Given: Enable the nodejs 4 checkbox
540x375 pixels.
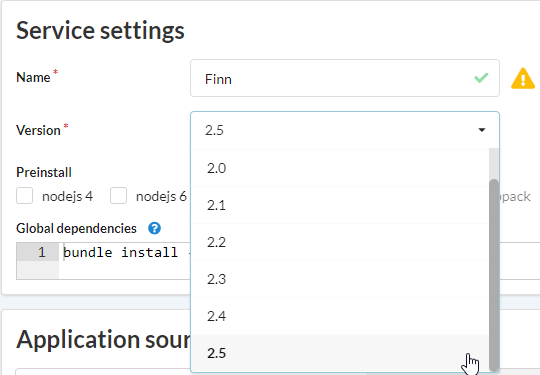Looking at the screenshot, I should [x=24, y=196].
